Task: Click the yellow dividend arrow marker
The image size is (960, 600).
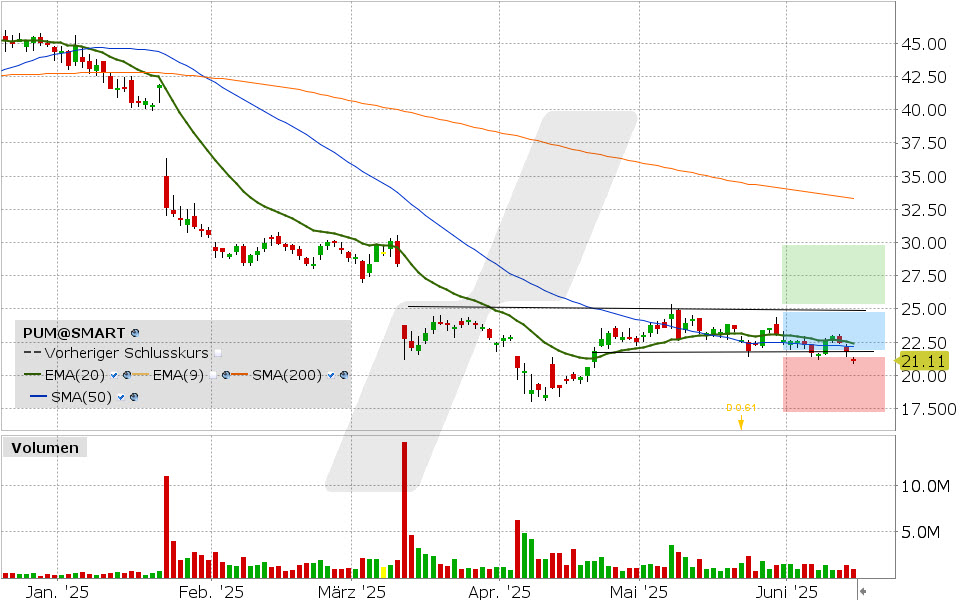Action: (741, 422)
